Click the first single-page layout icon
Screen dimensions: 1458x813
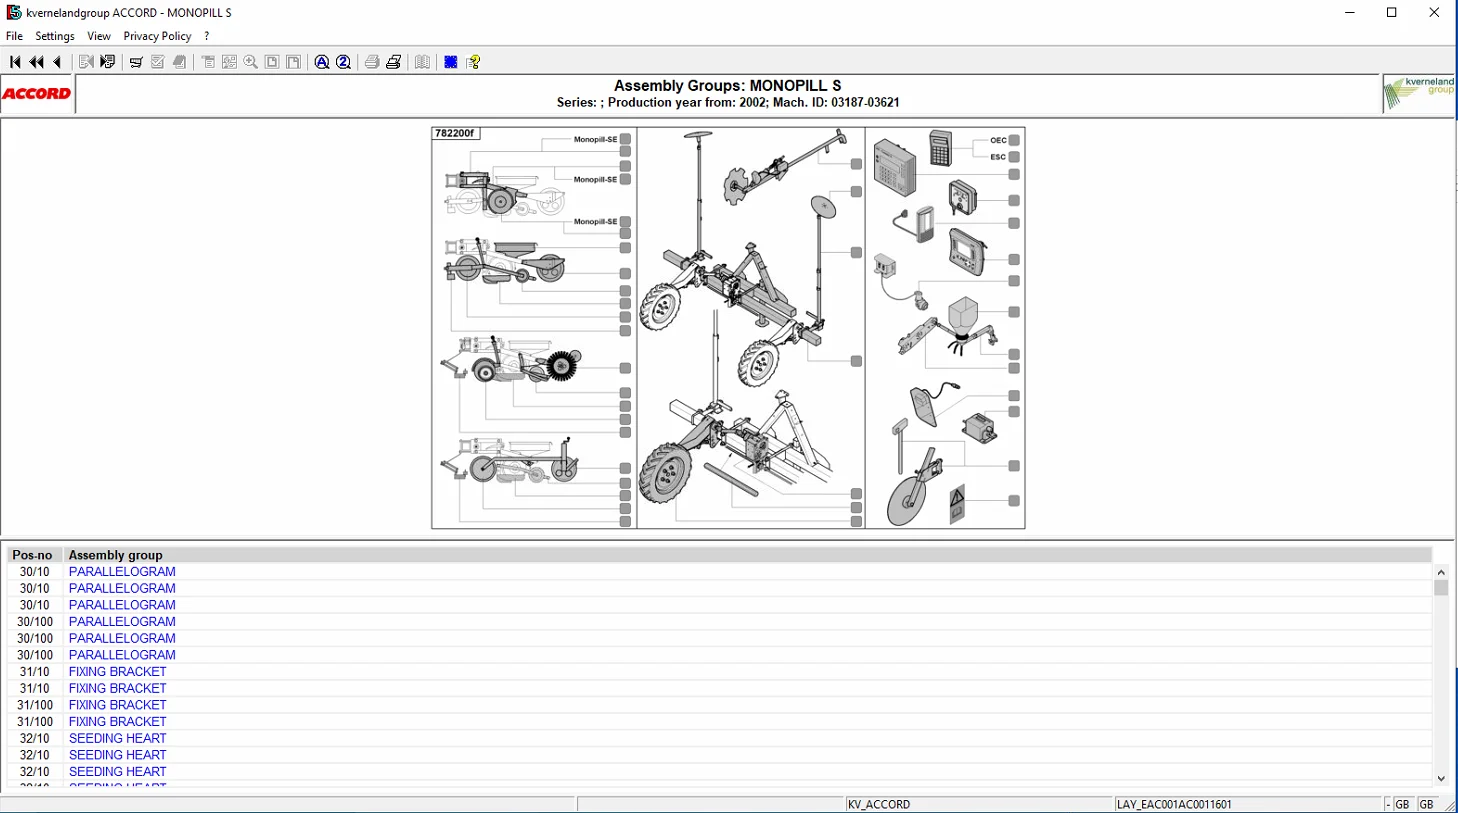[272, 62]
